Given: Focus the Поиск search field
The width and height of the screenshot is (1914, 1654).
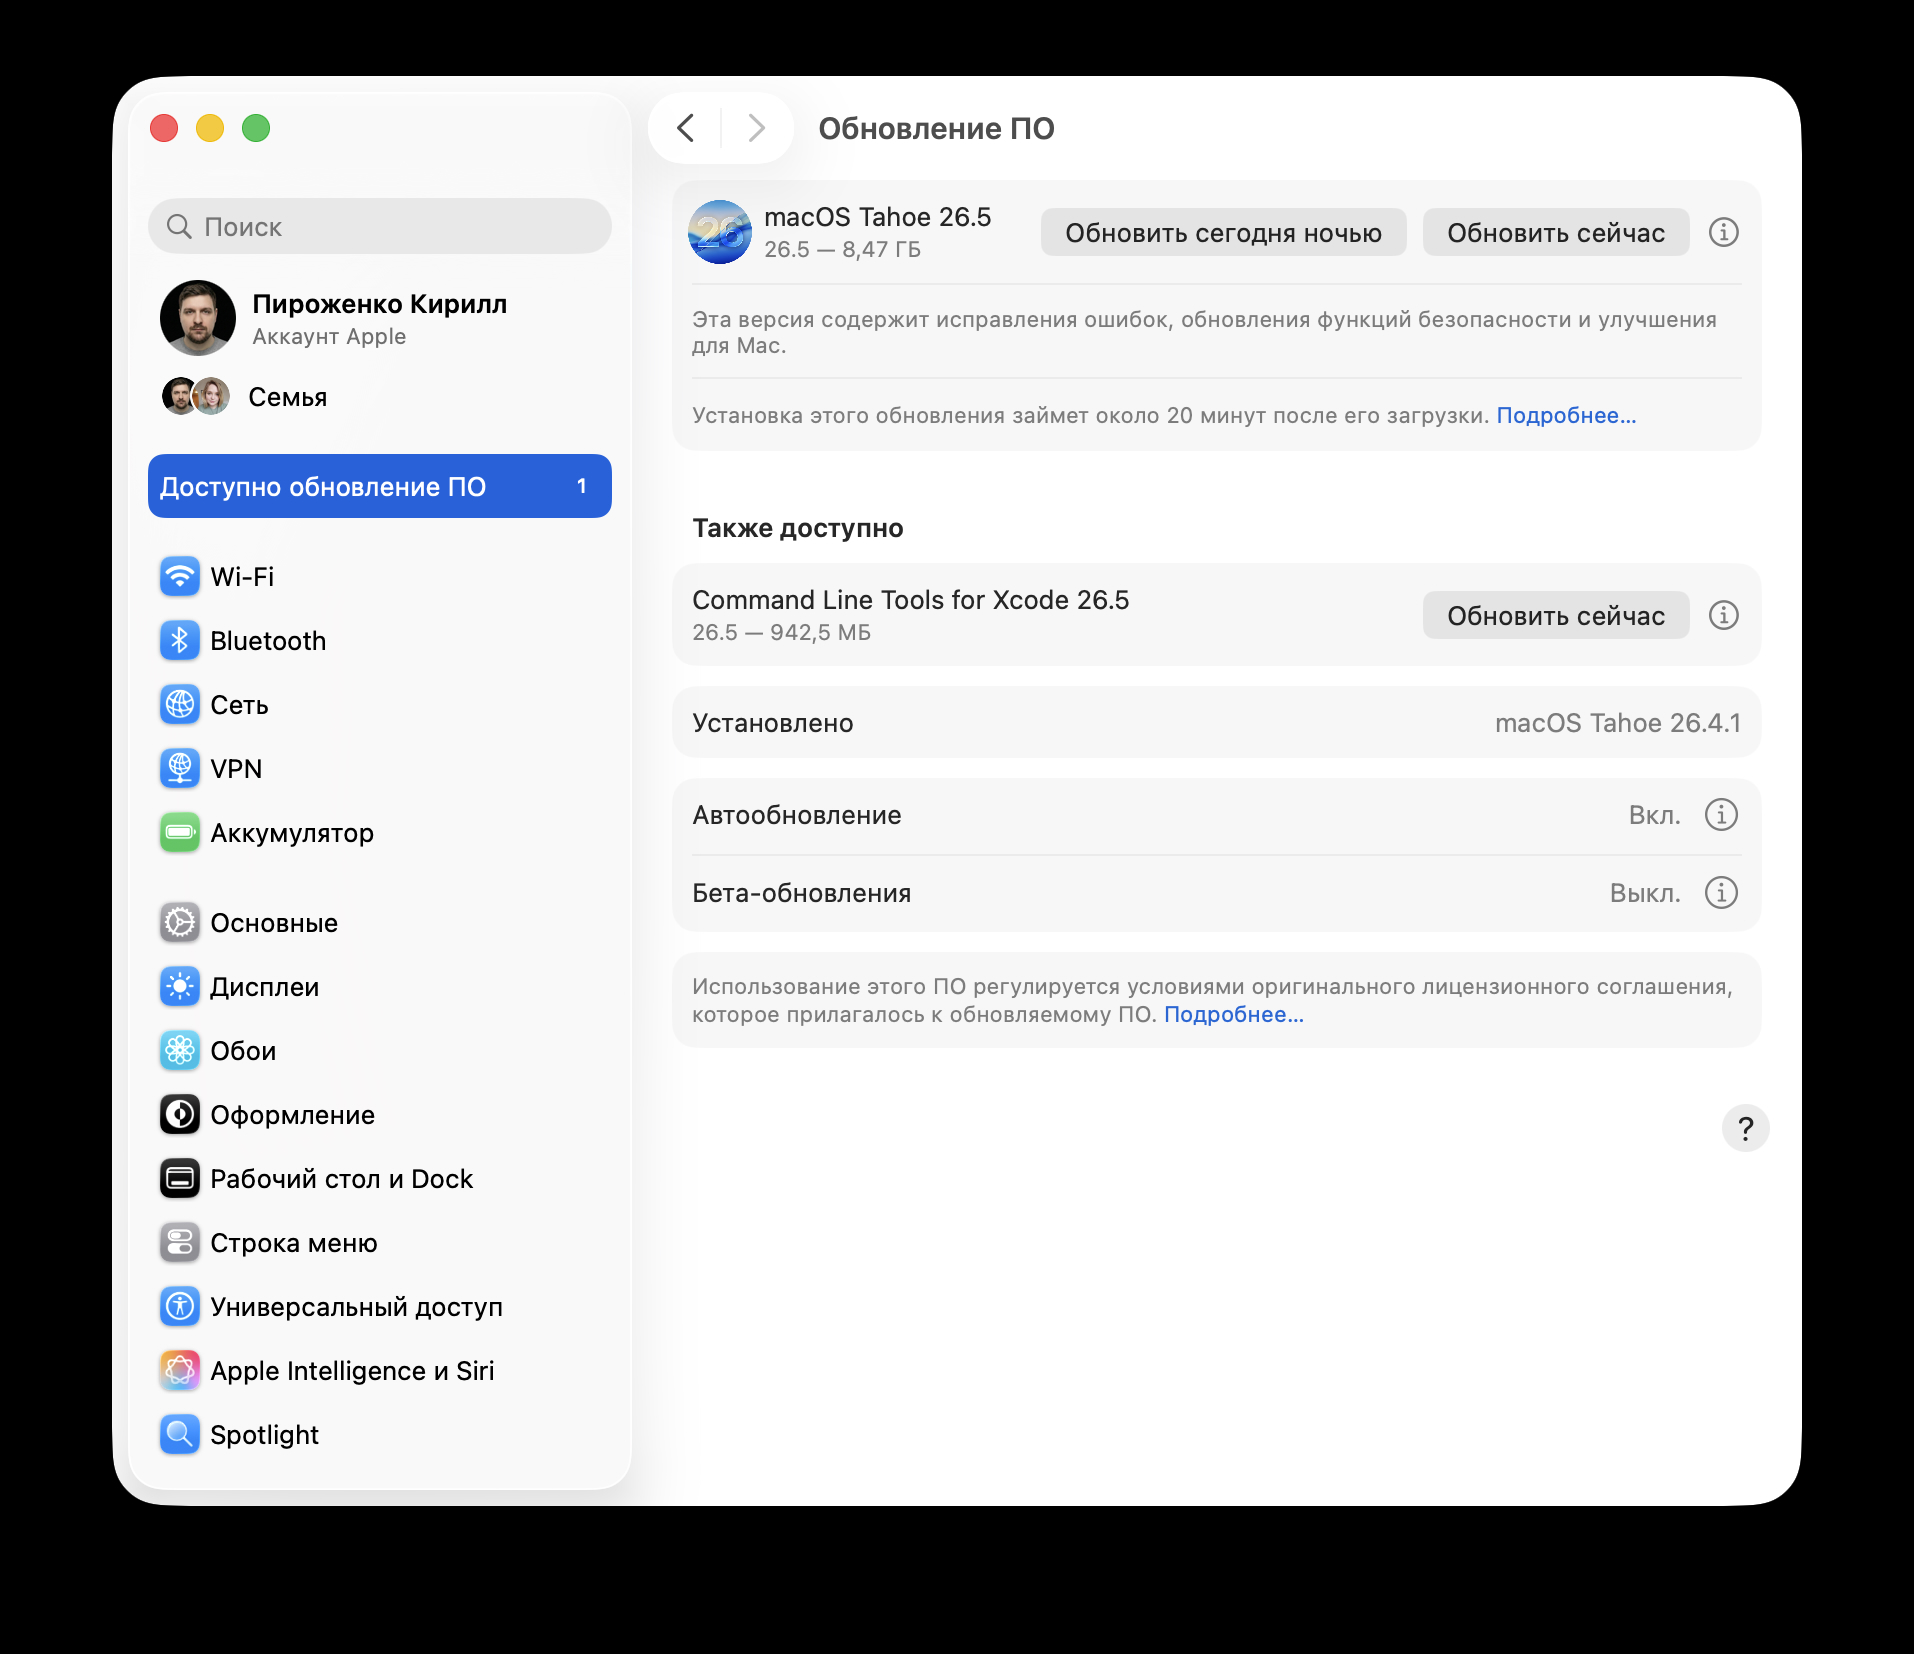Looking at the screenshot, I should 380,226.
